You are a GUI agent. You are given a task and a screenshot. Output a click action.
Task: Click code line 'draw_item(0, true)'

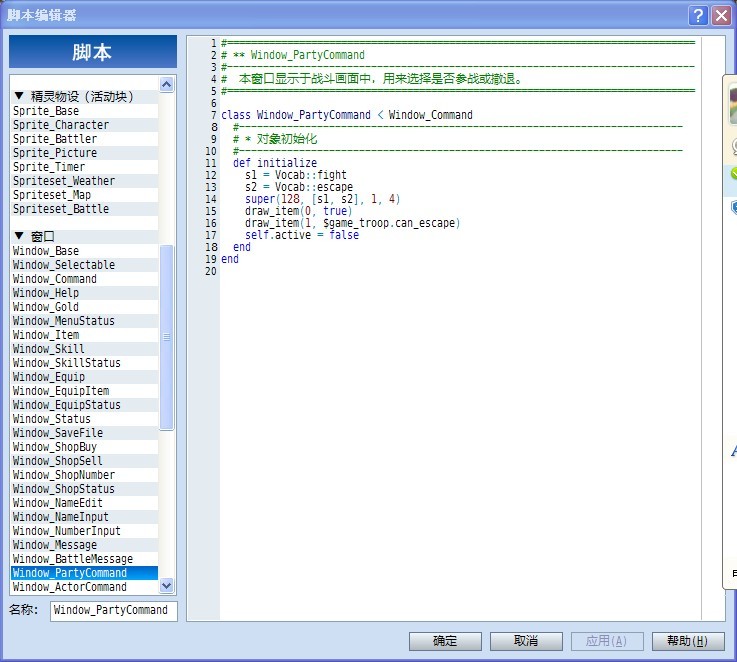point(298,211)
